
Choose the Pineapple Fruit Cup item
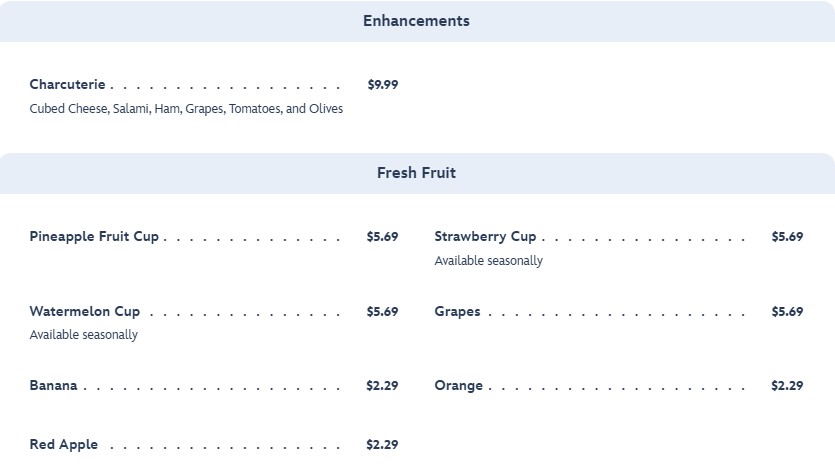coord(94,237)
